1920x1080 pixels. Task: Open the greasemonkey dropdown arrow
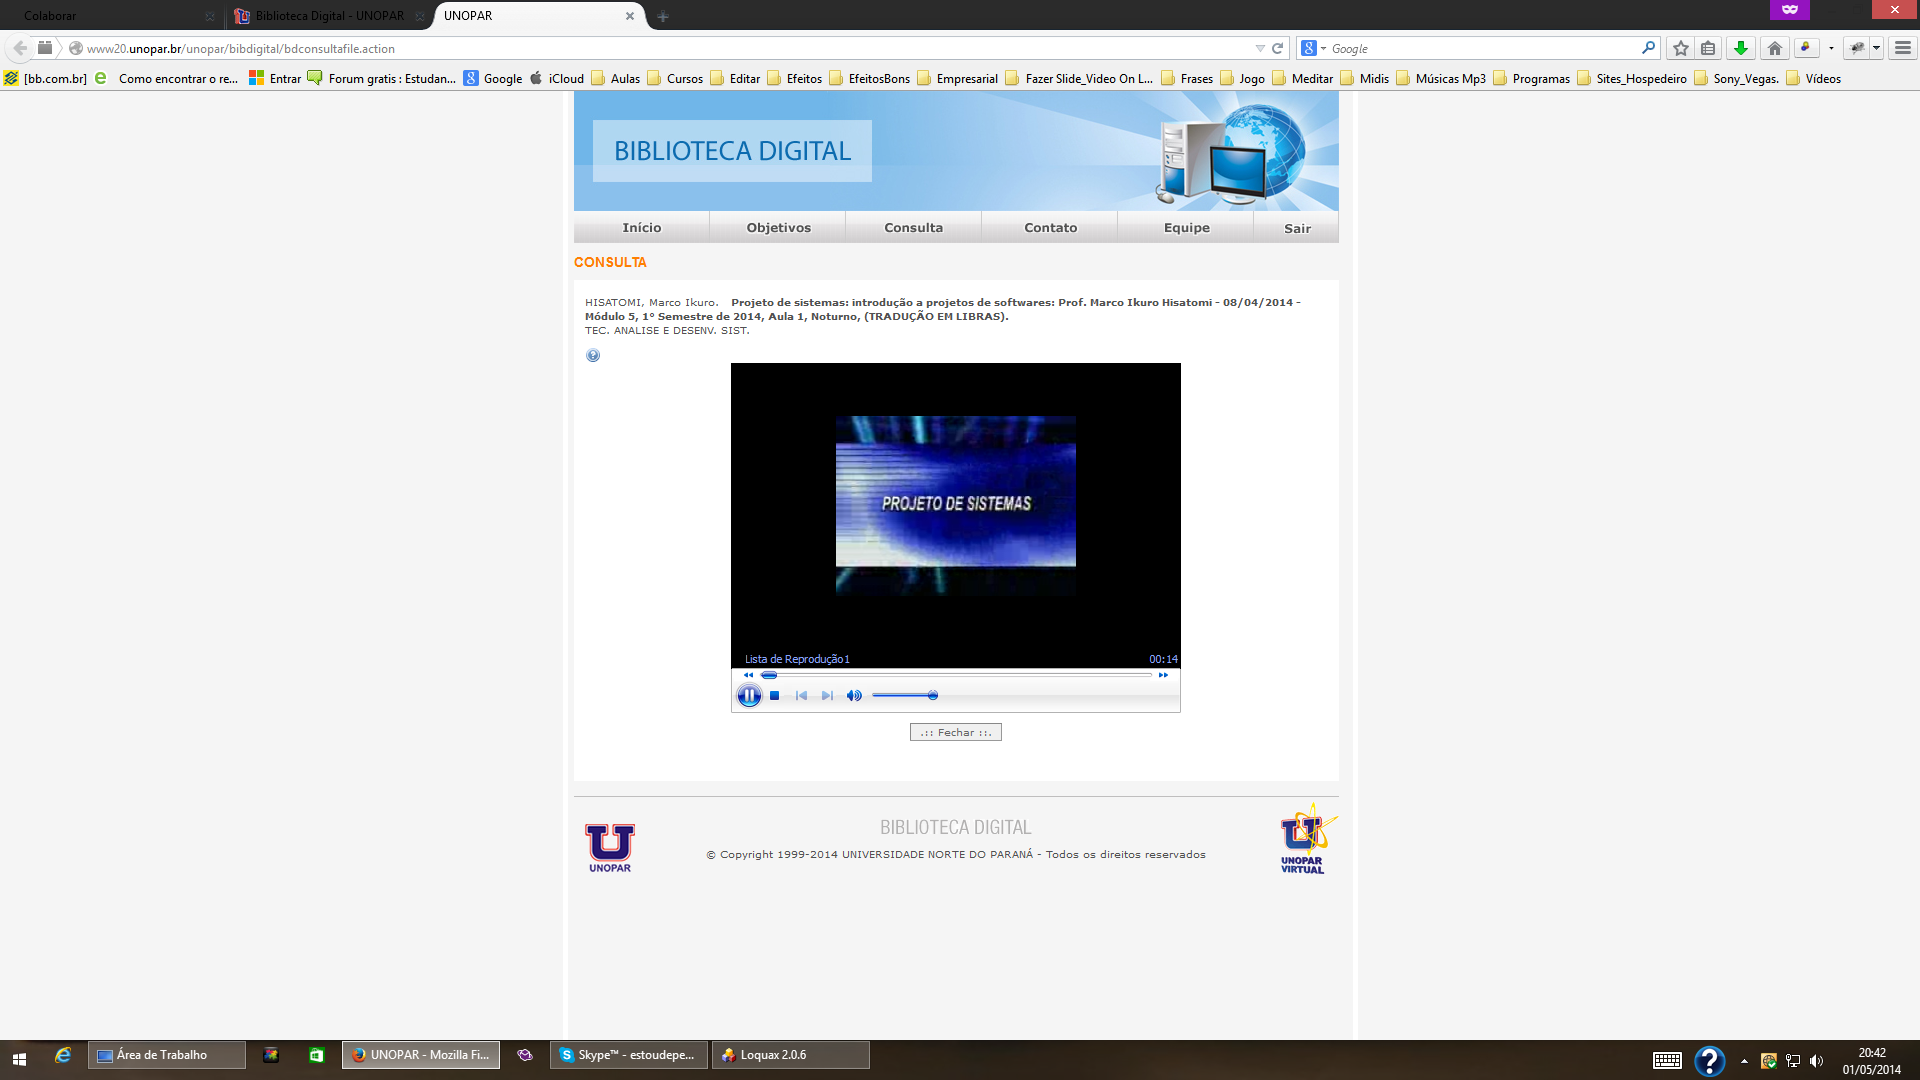(1877, 48)
